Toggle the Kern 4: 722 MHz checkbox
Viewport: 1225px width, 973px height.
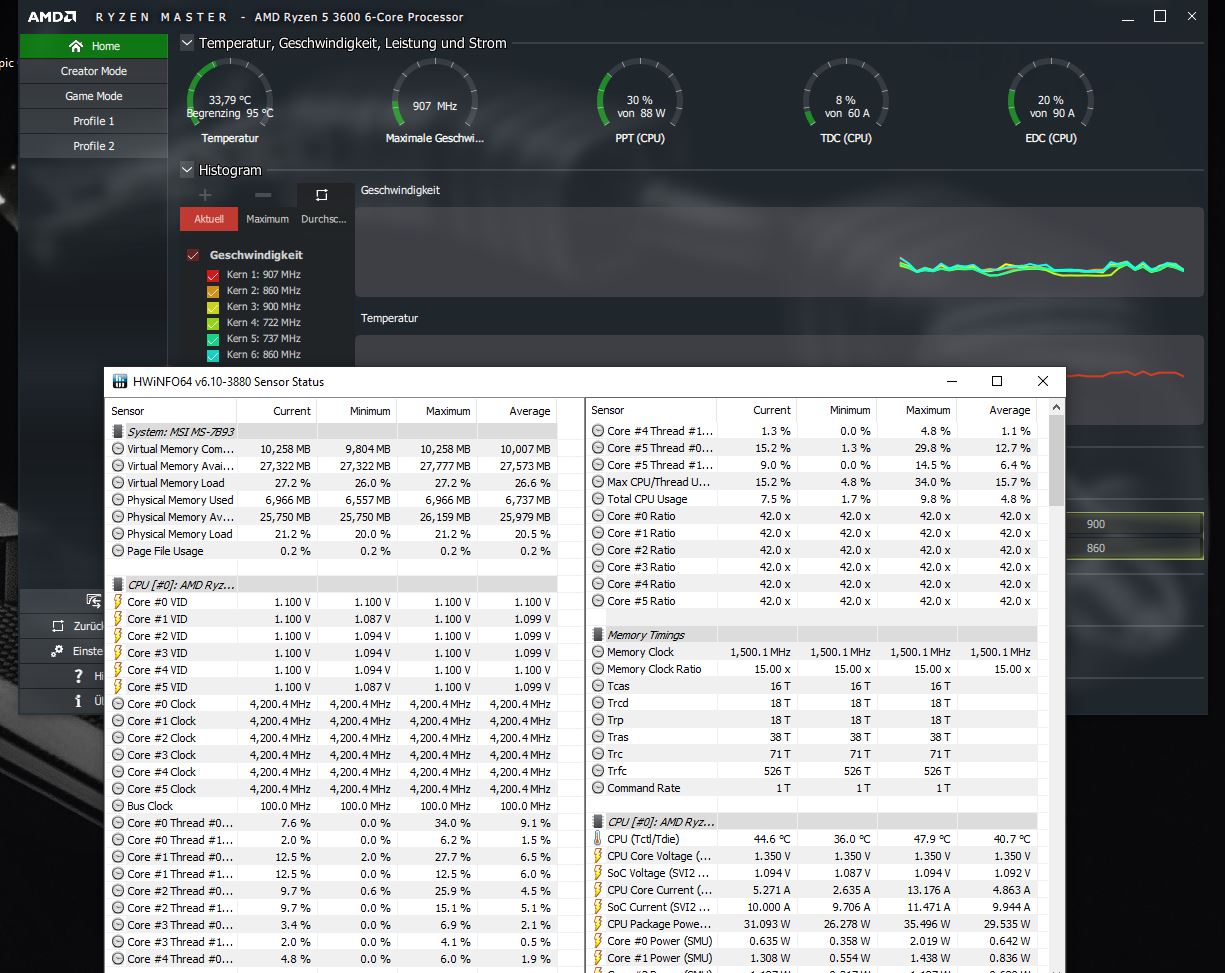point(213,323)
